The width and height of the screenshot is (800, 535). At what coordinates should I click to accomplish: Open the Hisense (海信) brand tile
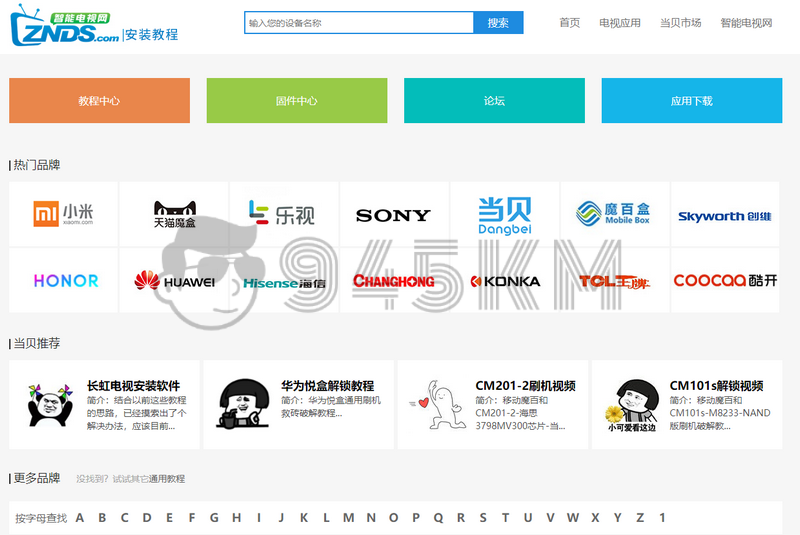coord(284,280)
